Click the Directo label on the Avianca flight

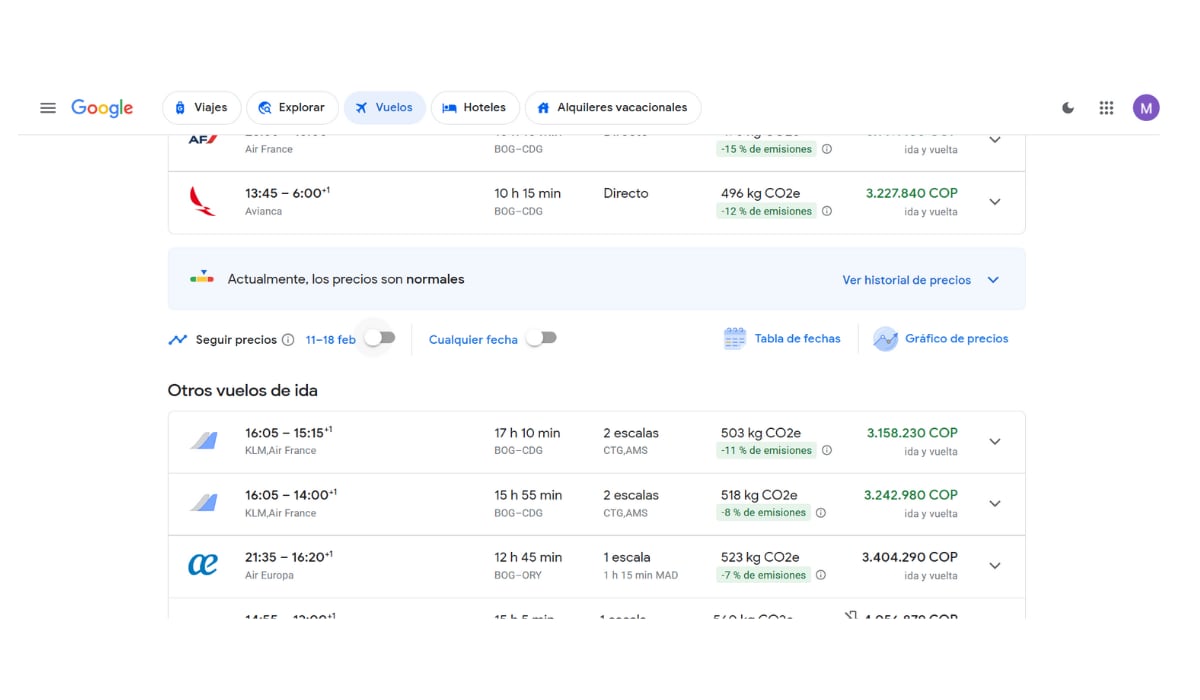tap(626, 193)
